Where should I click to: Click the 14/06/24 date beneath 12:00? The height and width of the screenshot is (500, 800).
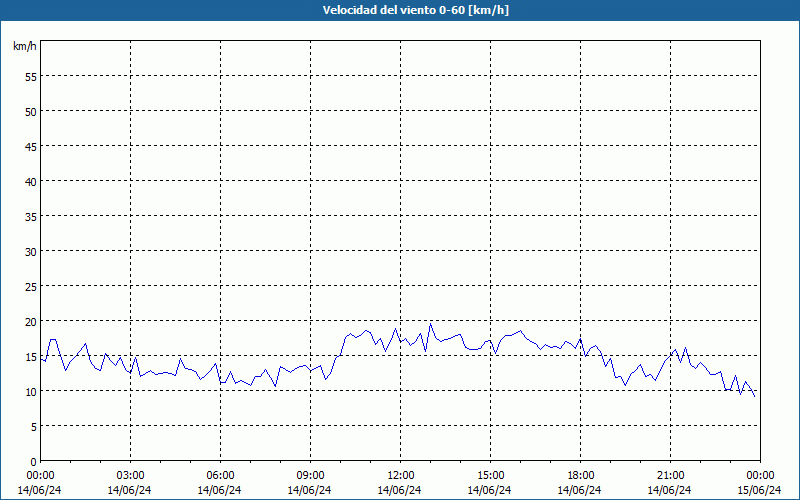tap(399, 490)
